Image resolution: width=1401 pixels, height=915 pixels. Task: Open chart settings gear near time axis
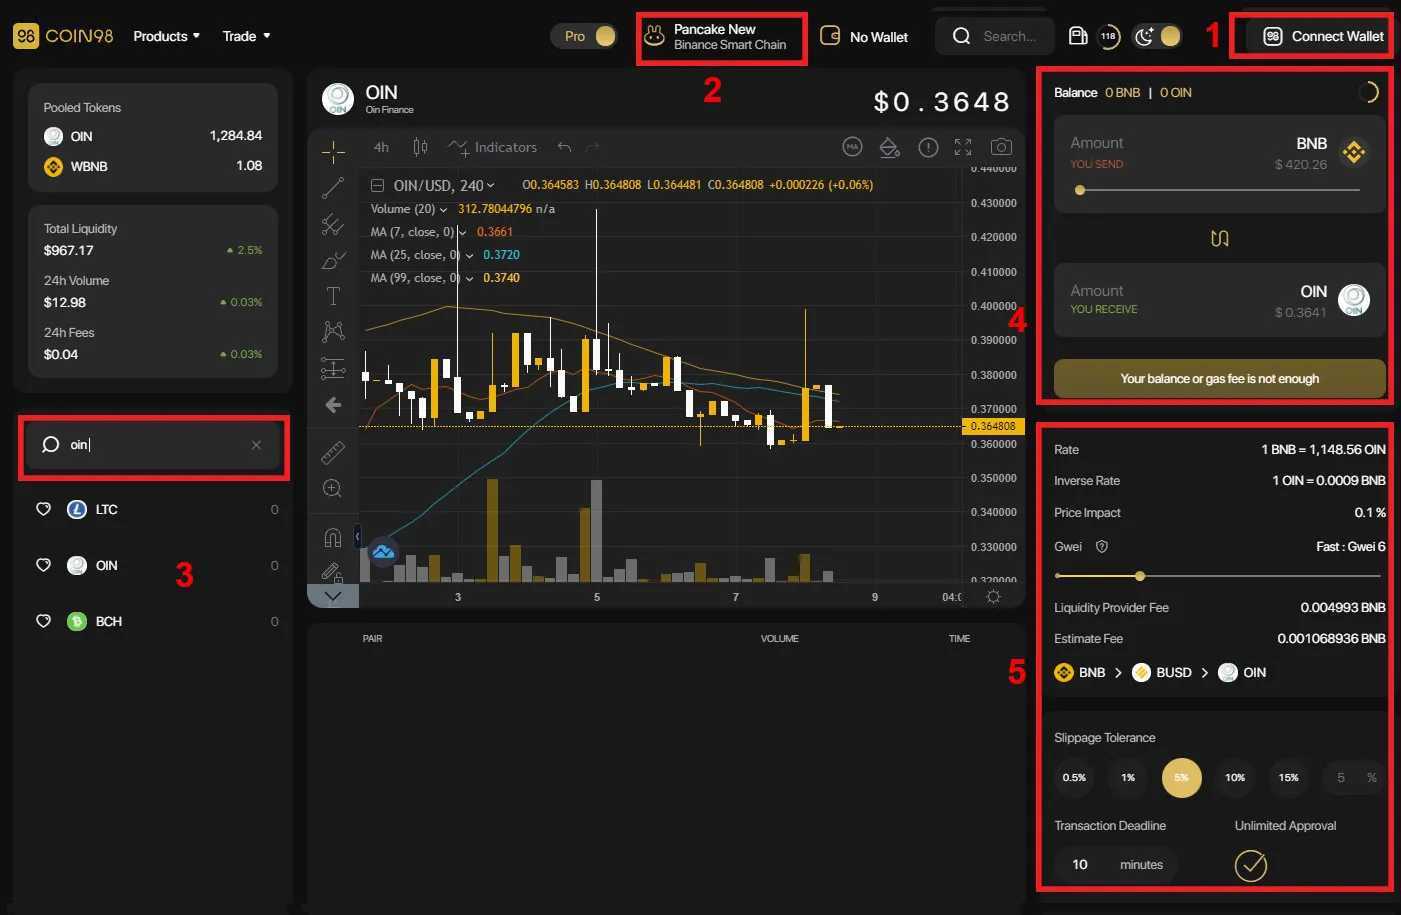[993, 596]
